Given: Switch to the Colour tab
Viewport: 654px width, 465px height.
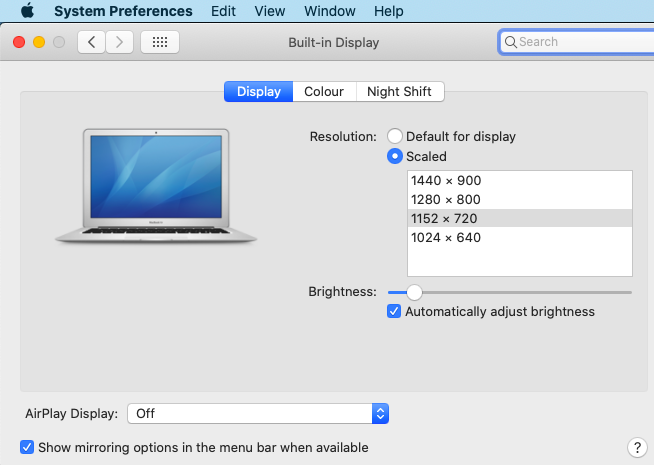Looking at the screenshot, I should [324, 91].
